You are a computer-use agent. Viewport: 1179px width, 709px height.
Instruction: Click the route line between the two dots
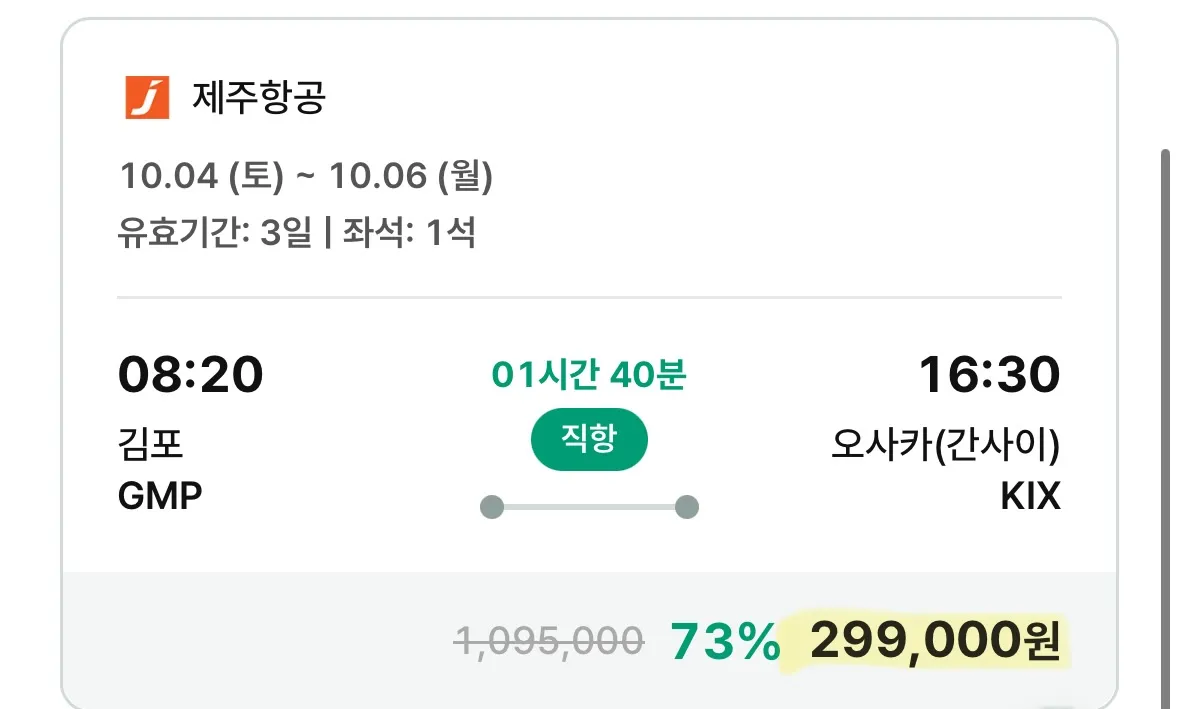coord(589,507)
